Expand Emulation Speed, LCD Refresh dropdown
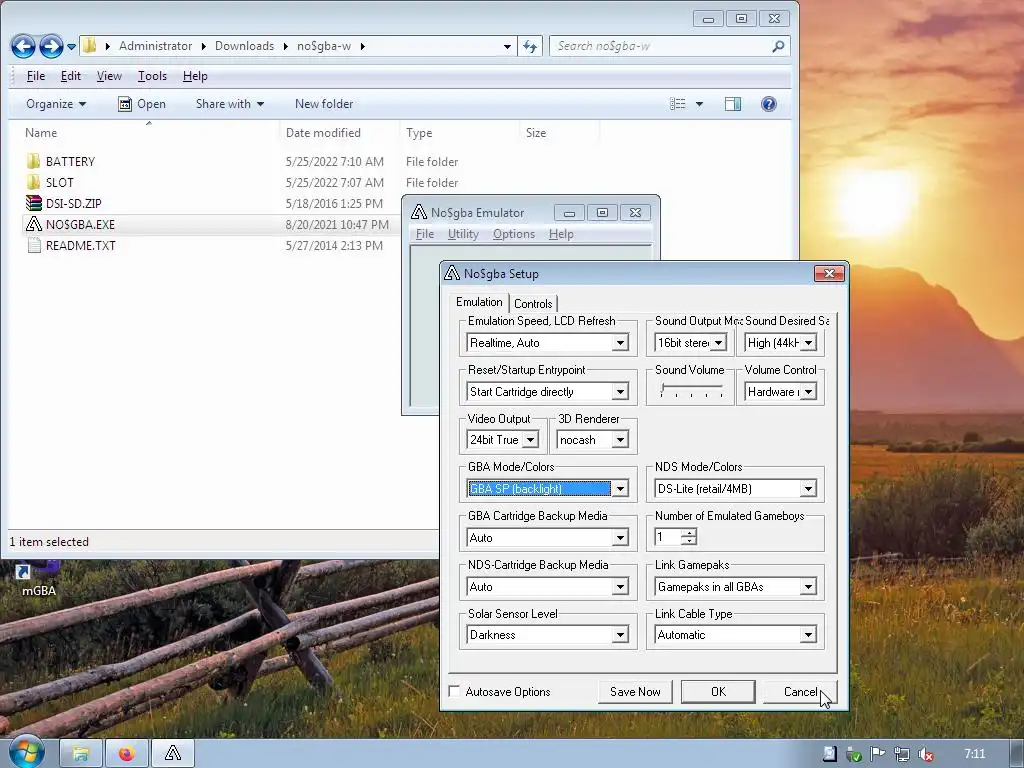Screen dimensions: 1024x768 coord(620,343)
